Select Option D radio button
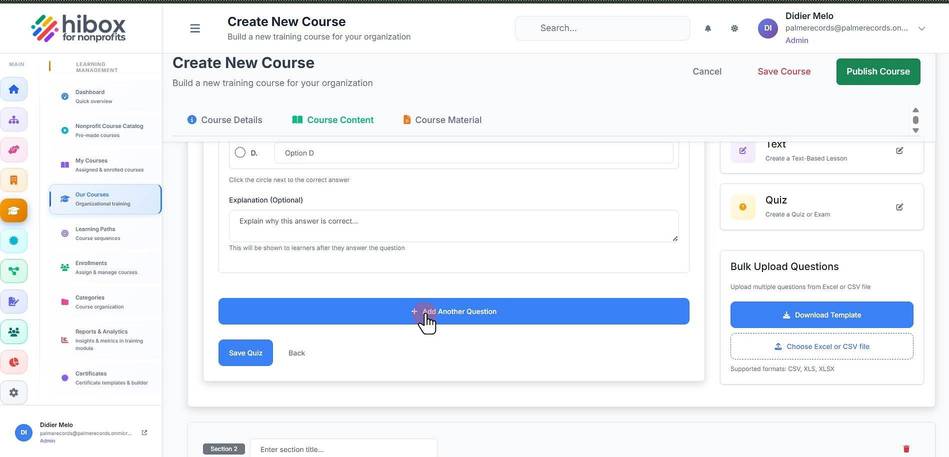The height and width of the screenshot is (457, 949). click(240, 153)
